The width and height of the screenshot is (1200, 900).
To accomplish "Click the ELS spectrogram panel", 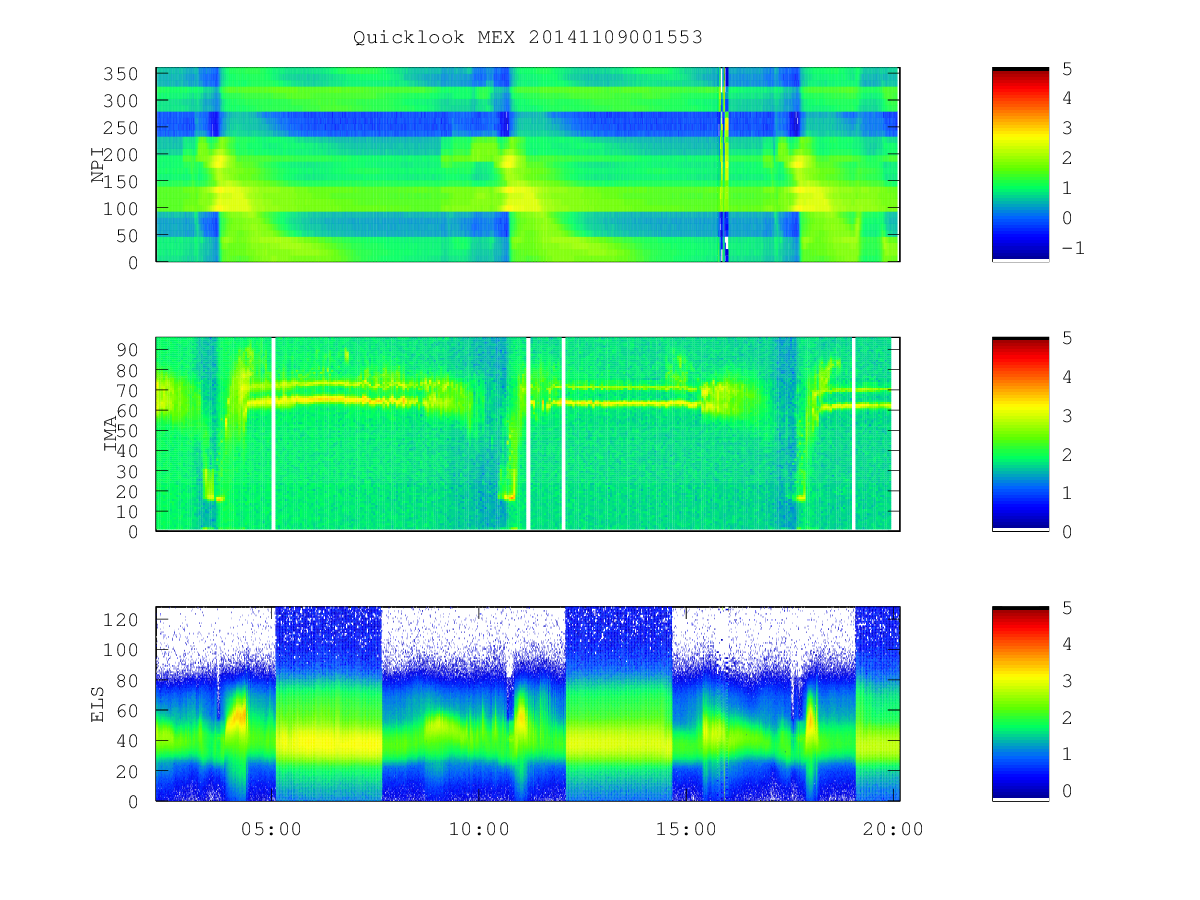I will 528,703.
